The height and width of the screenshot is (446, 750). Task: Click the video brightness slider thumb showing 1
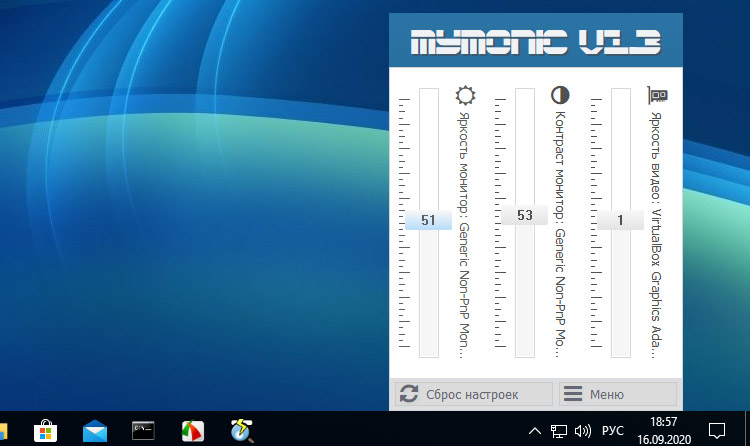pos(620,220)
